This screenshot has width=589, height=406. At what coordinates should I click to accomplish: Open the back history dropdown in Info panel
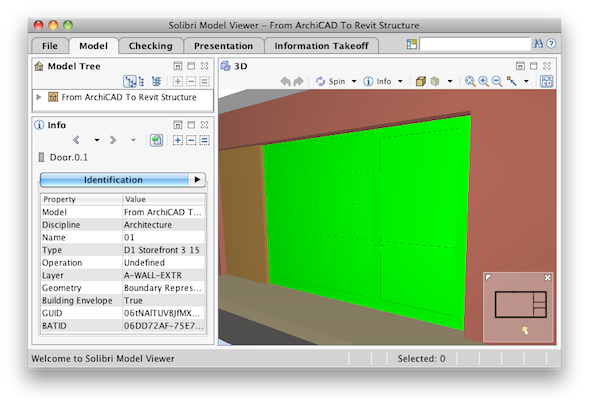97,140
